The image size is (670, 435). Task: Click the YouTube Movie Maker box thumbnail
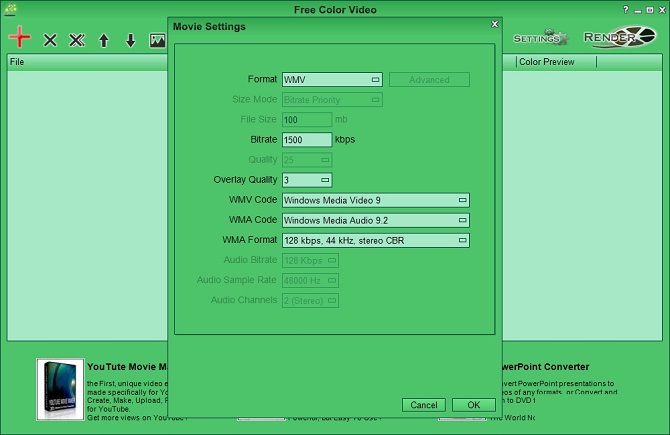[61, 389]
